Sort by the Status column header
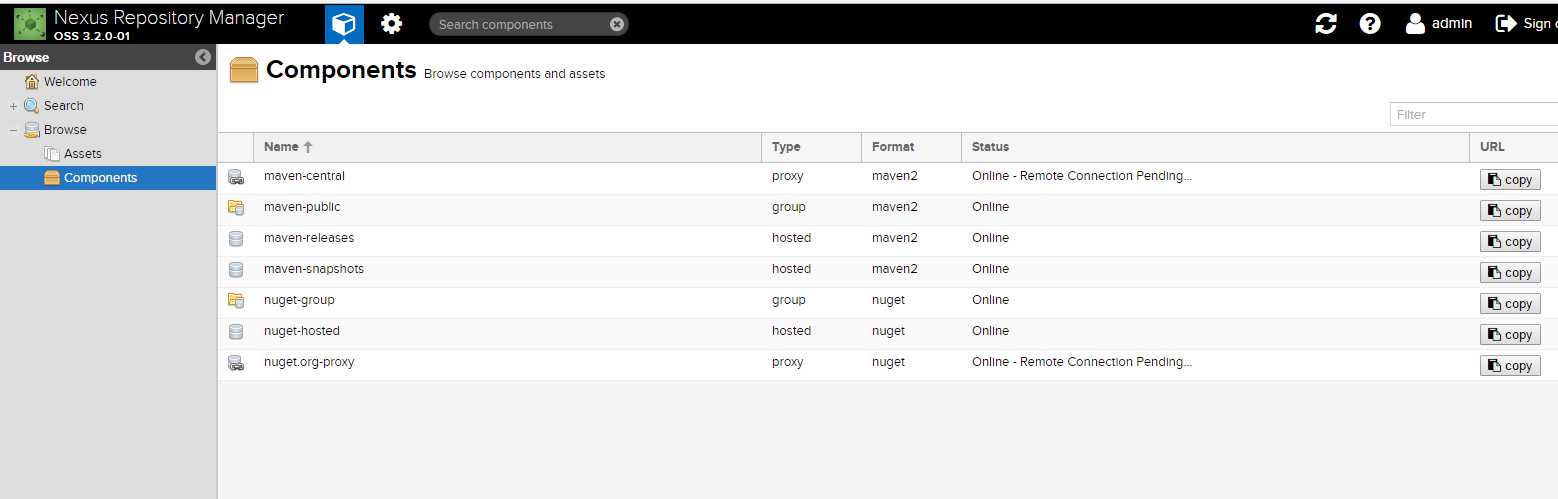1558x499 pixels. coord(1215,147)
